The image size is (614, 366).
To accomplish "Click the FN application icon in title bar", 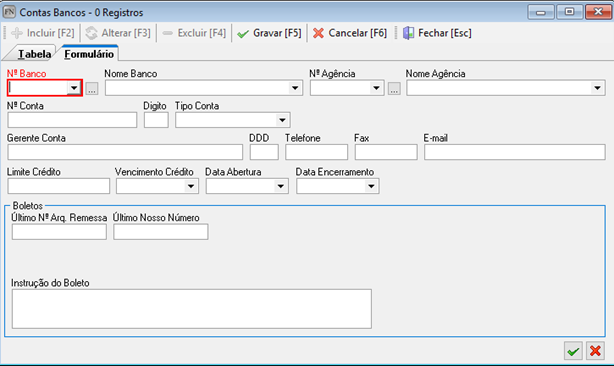I will click(x=9, y=12).
